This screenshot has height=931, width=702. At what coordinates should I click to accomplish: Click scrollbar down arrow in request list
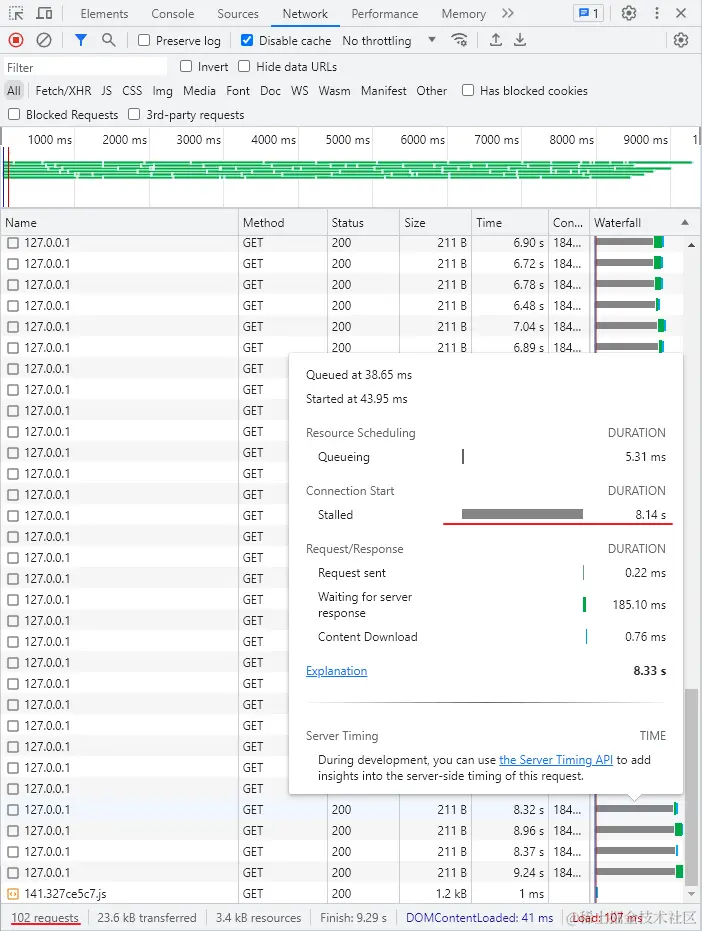(x=691, y=894)
